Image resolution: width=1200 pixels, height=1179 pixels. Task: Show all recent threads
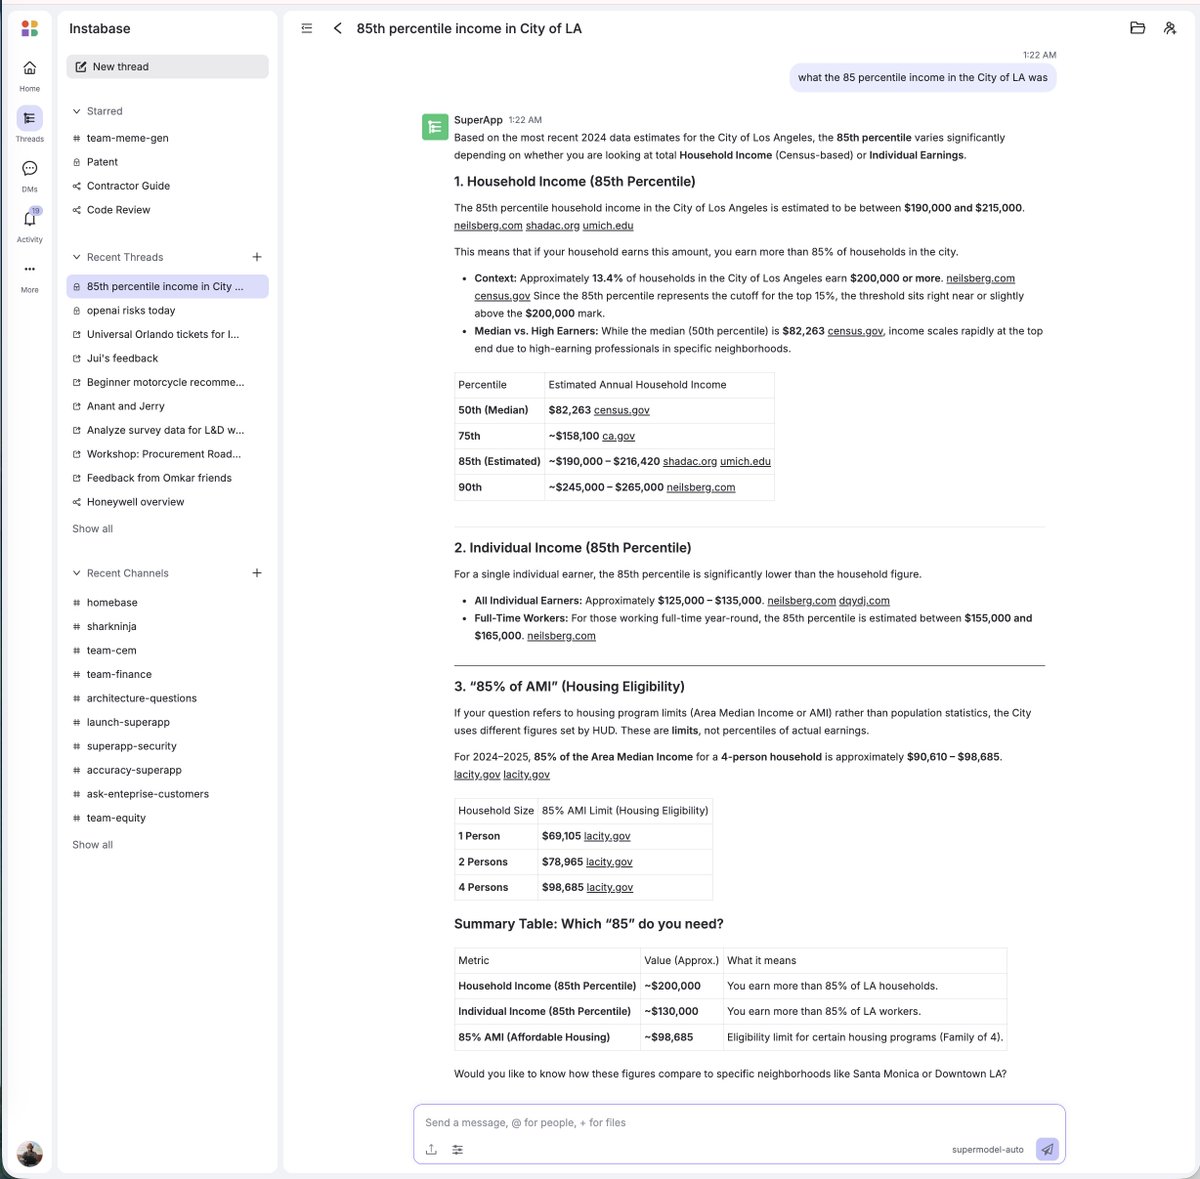(x=92, y=529)
